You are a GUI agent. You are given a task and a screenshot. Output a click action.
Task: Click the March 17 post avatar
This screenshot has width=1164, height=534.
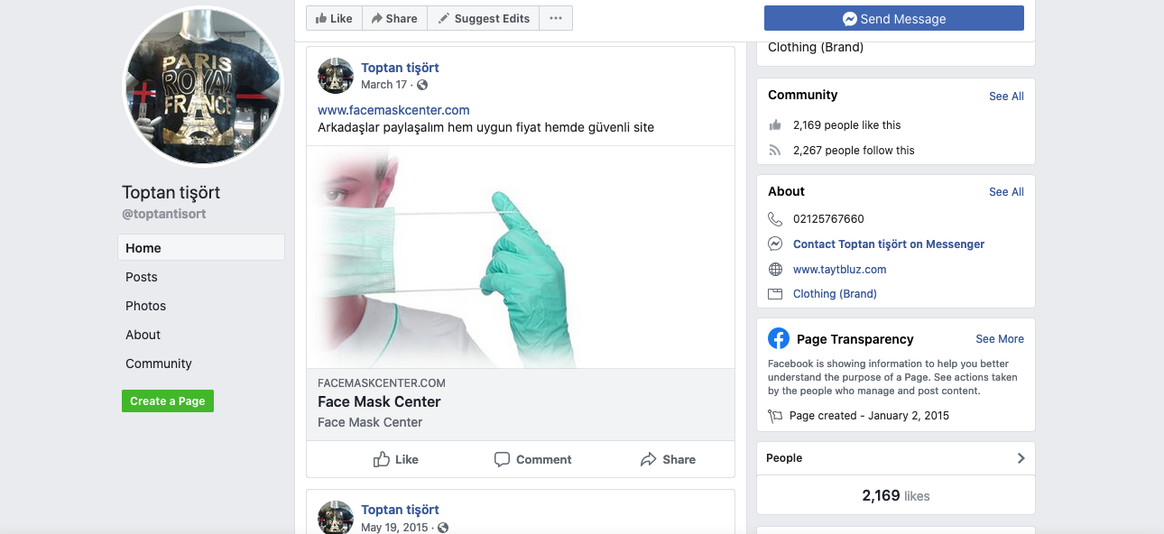coord(336,76)
